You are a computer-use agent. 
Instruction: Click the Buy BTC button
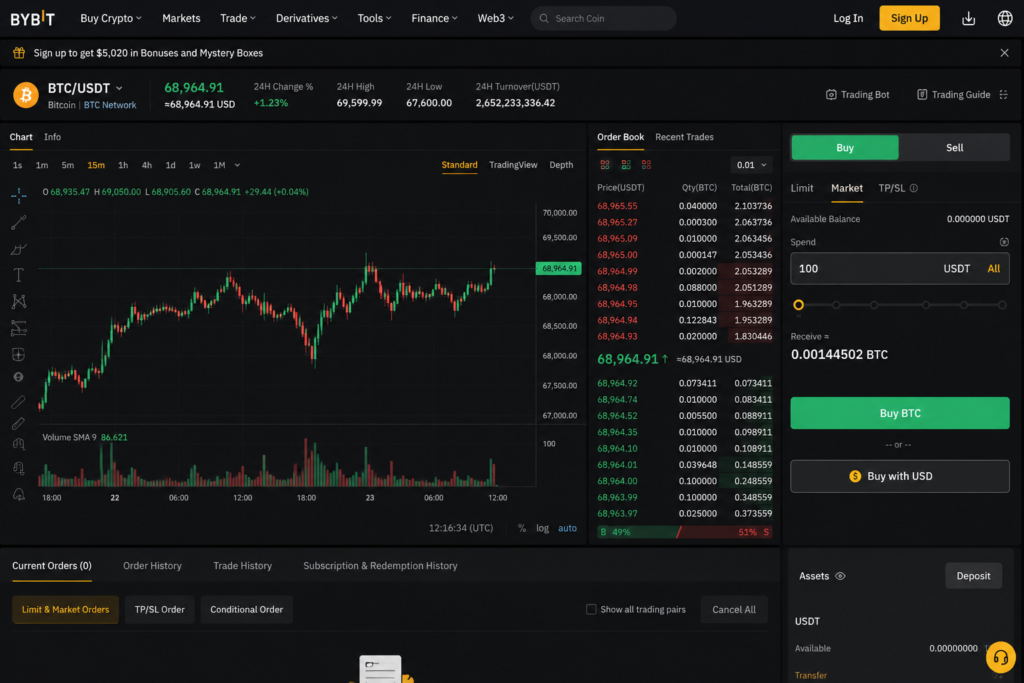(x=899, y=413)
